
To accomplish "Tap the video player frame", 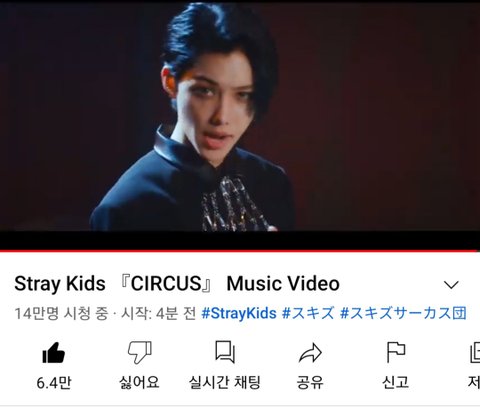I will 240,124.
